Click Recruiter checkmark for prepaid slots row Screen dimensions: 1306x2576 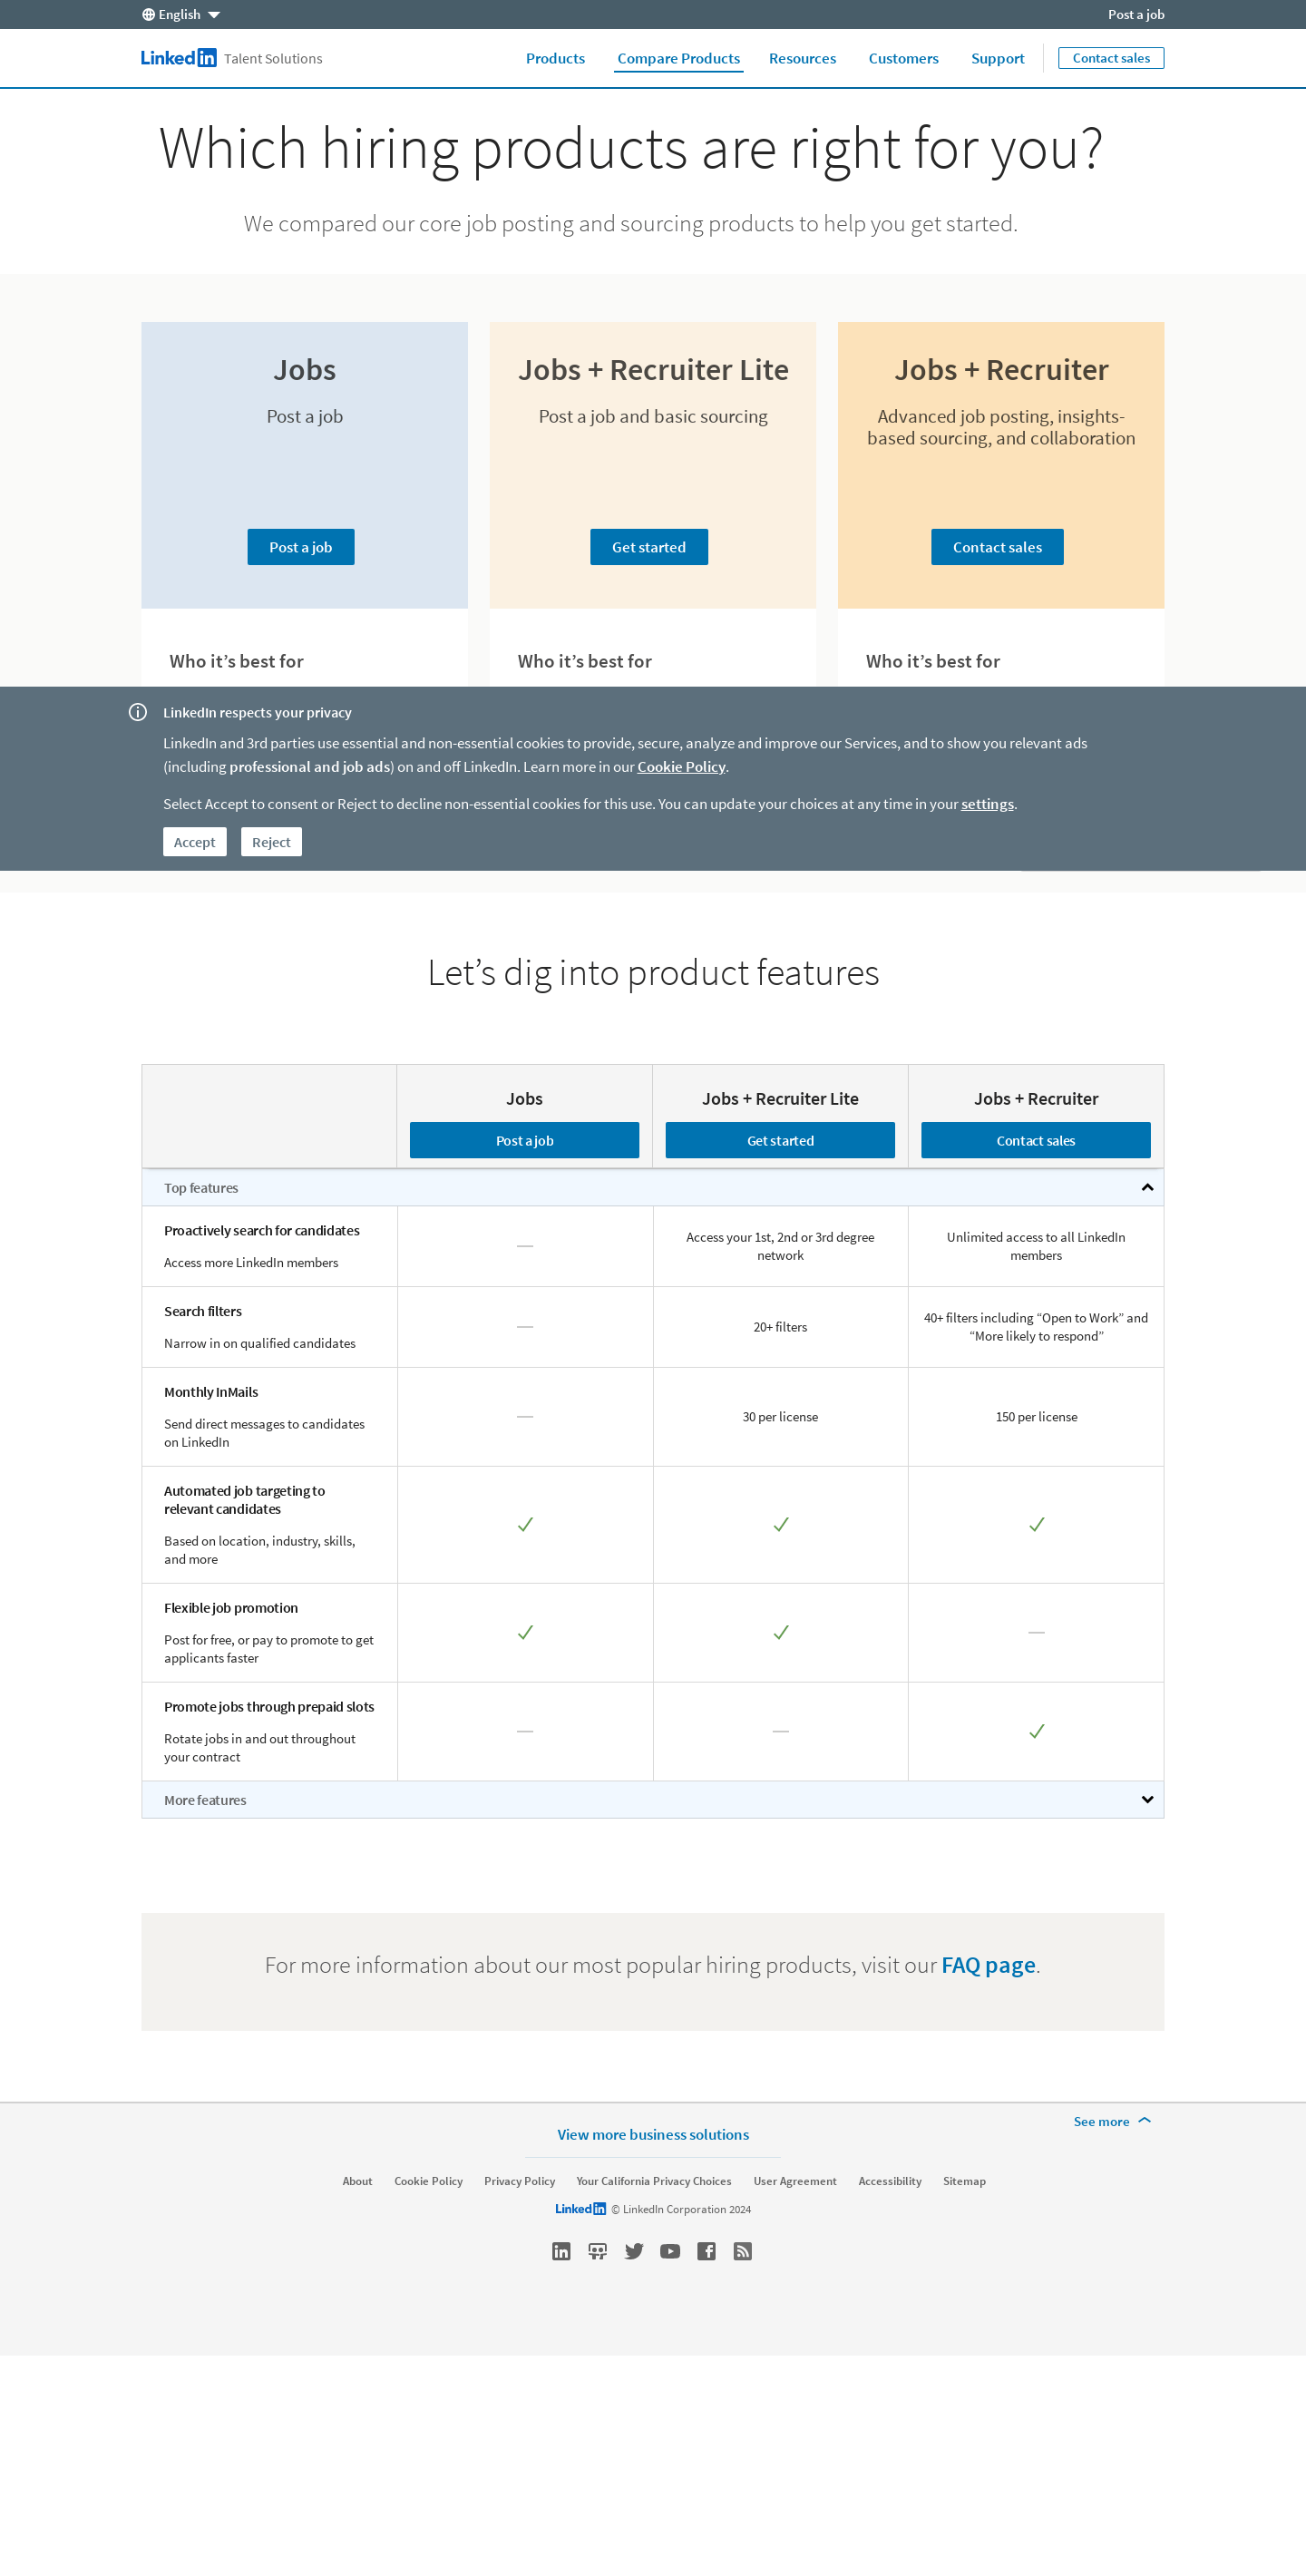[x=1037, y=1731]
